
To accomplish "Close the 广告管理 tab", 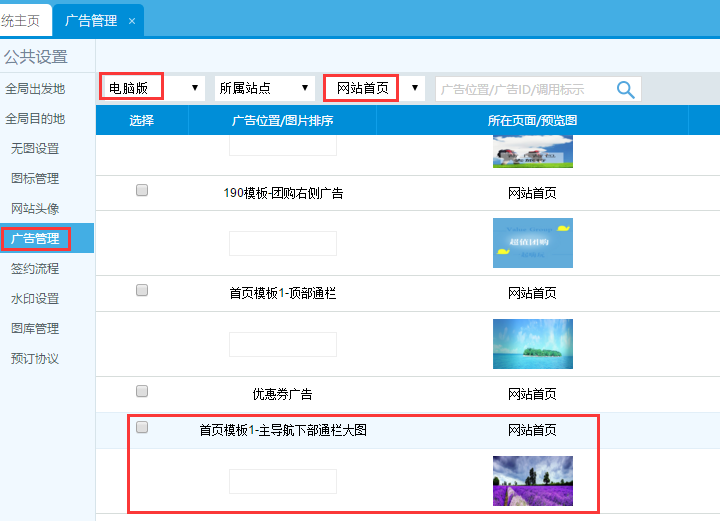I will (132, 21).
